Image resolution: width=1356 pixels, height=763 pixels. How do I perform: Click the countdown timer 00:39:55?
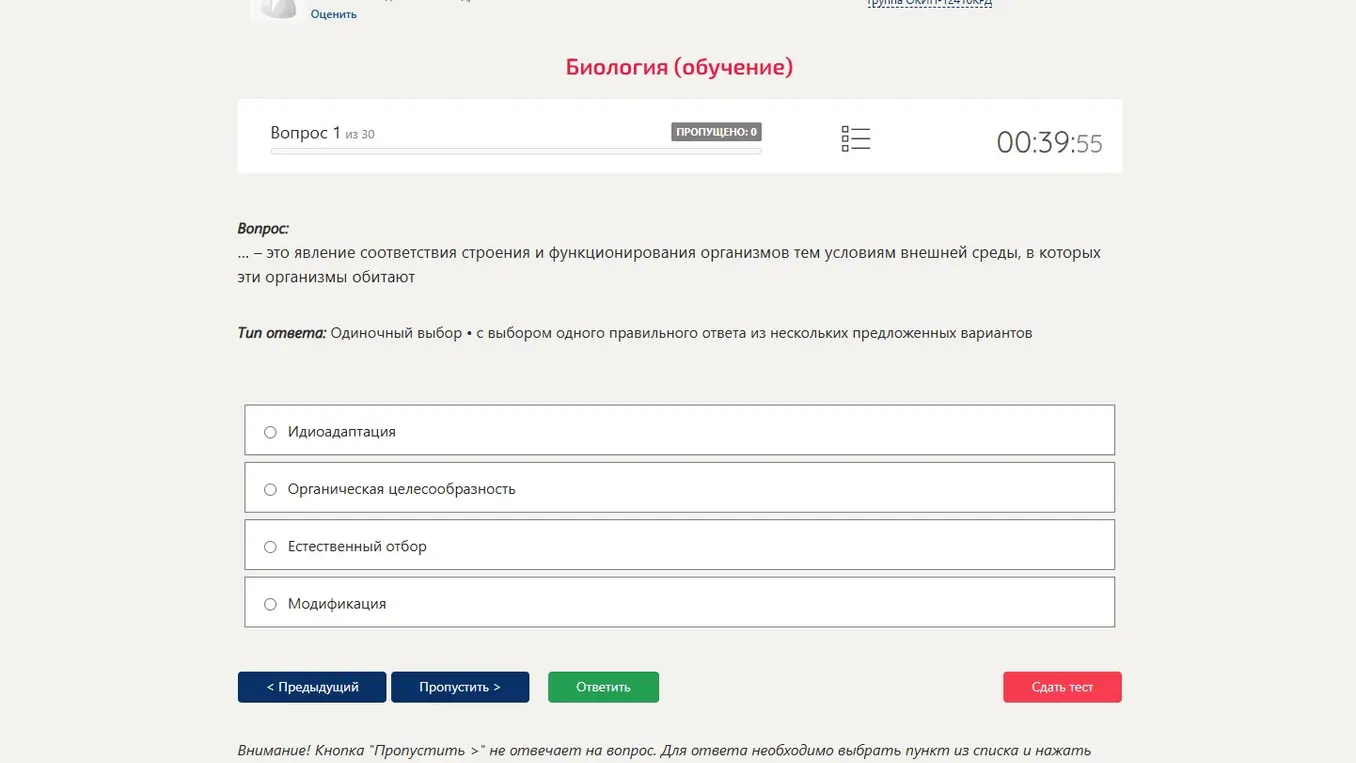pyautogui.click(x=1049, y=143)
